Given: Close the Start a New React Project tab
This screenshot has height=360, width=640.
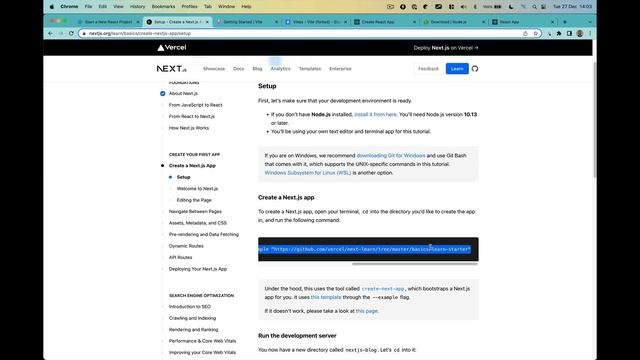Looking at the screenshot, I should click(138, 22).
